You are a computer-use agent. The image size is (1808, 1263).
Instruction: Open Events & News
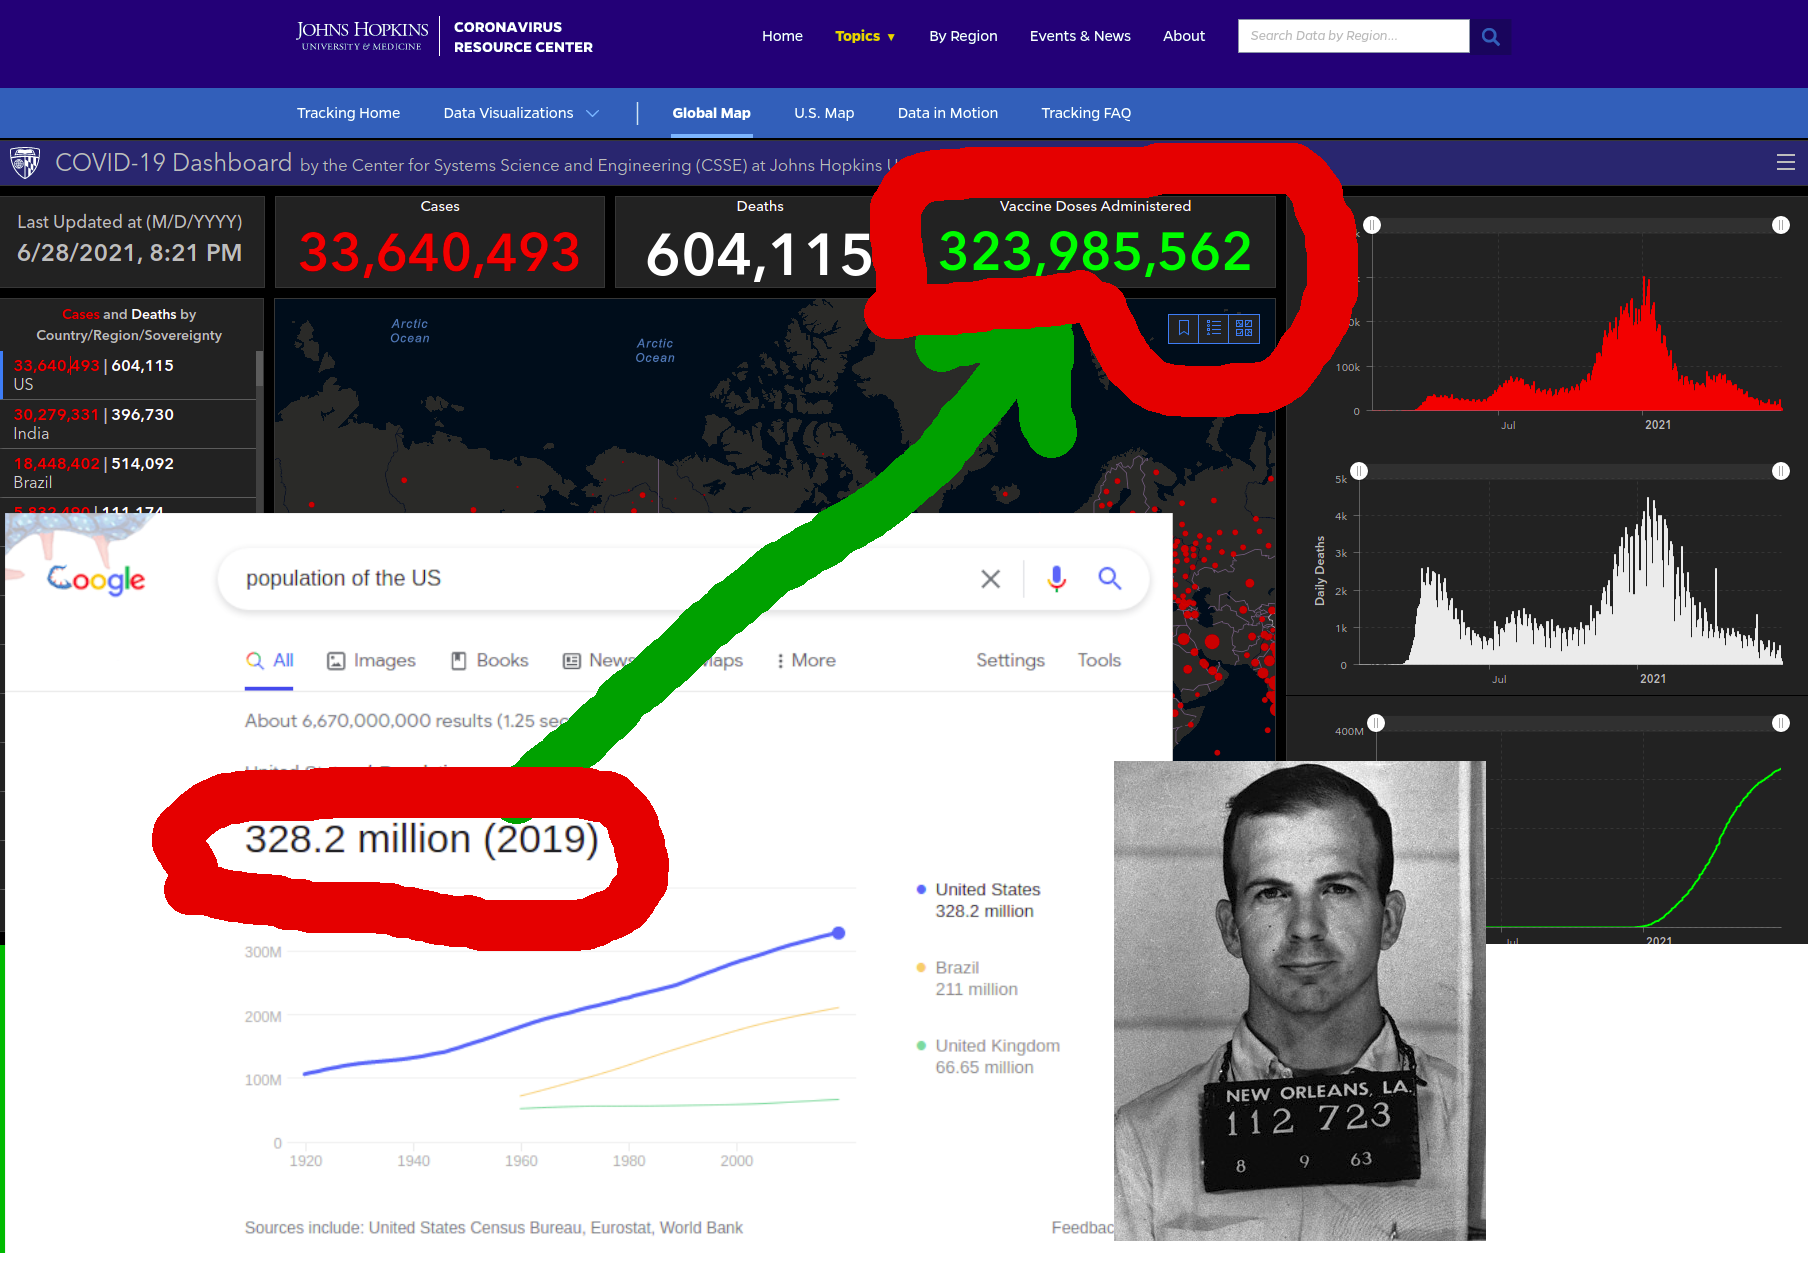1080,36
